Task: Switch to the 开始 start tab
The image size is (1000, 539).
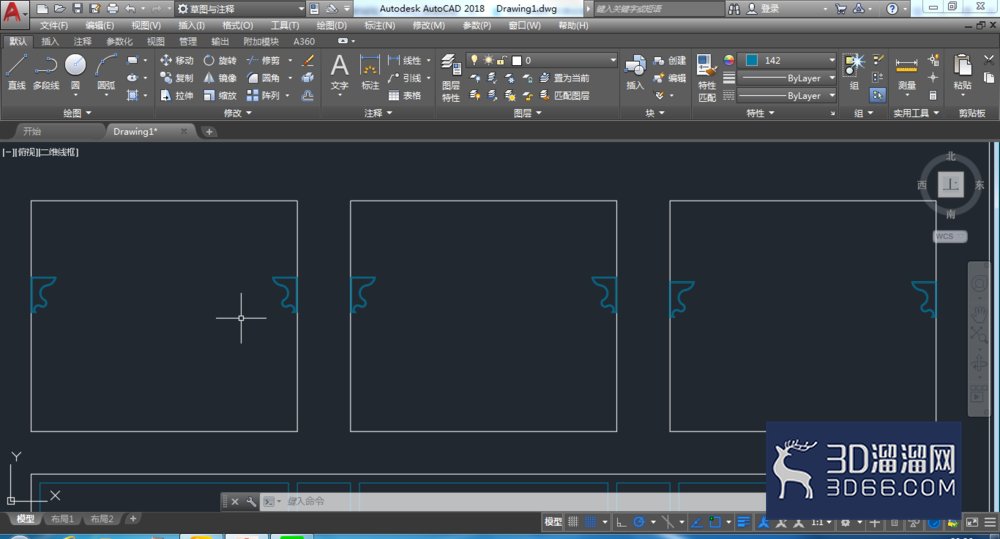Action: pos(32,131)
